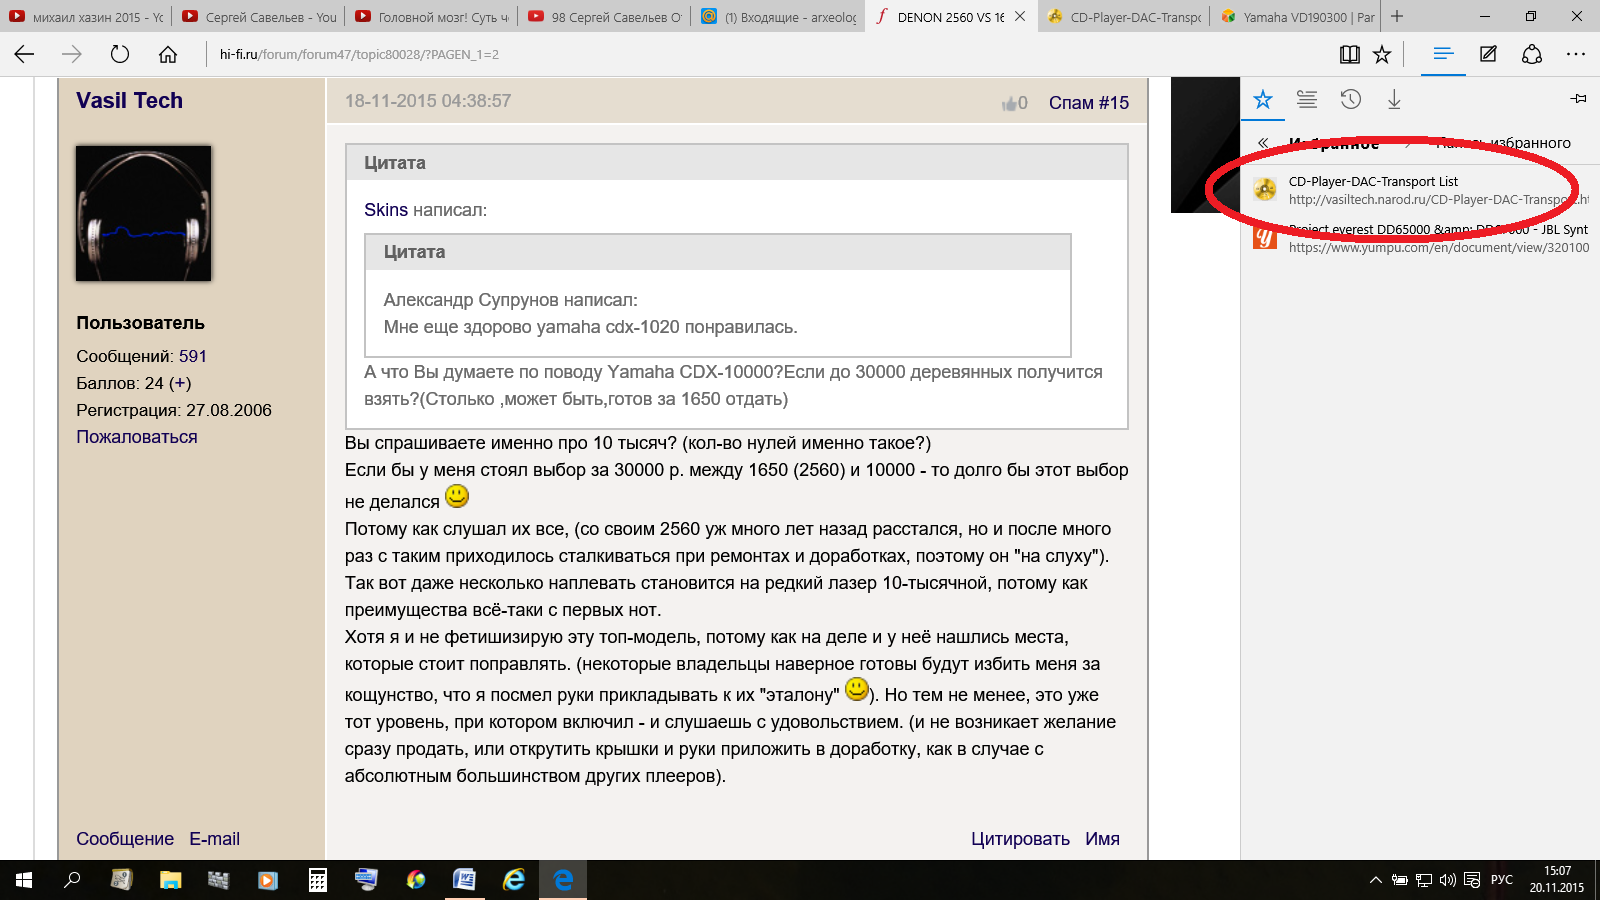1600x900 pixels.
Task: Toggle the Hub panel button
Action: pos(1443,54)
